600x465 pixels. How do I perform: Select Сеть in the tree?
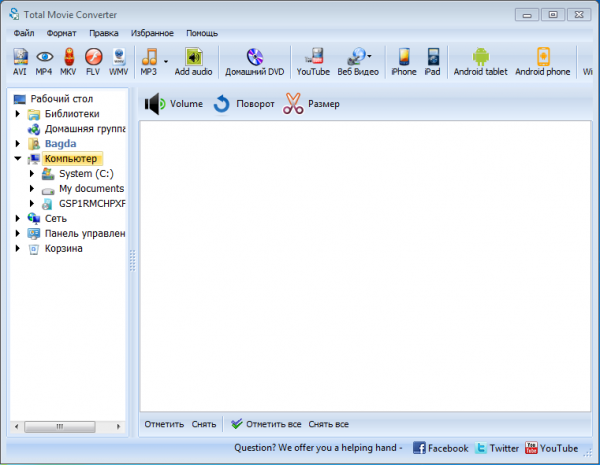click(56, 218)
